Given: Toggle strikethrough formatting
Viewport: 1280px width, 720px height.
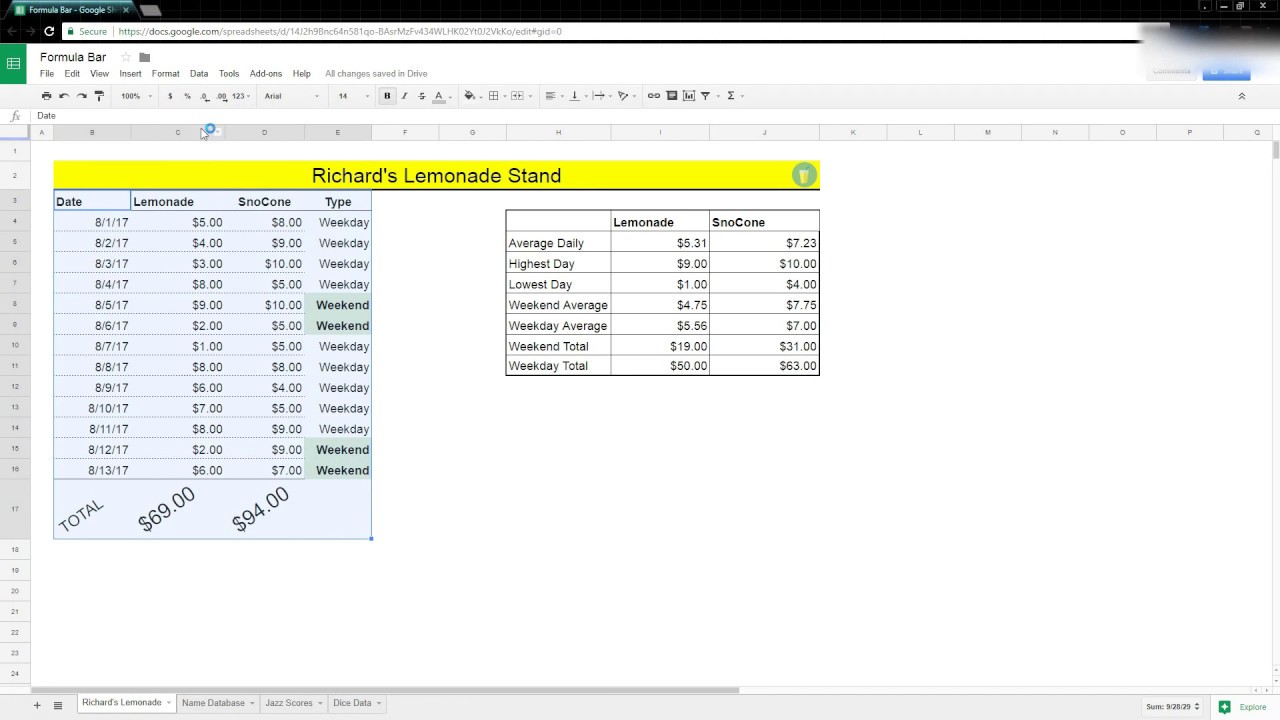Looking at the screenshot, I should [421, 96].
